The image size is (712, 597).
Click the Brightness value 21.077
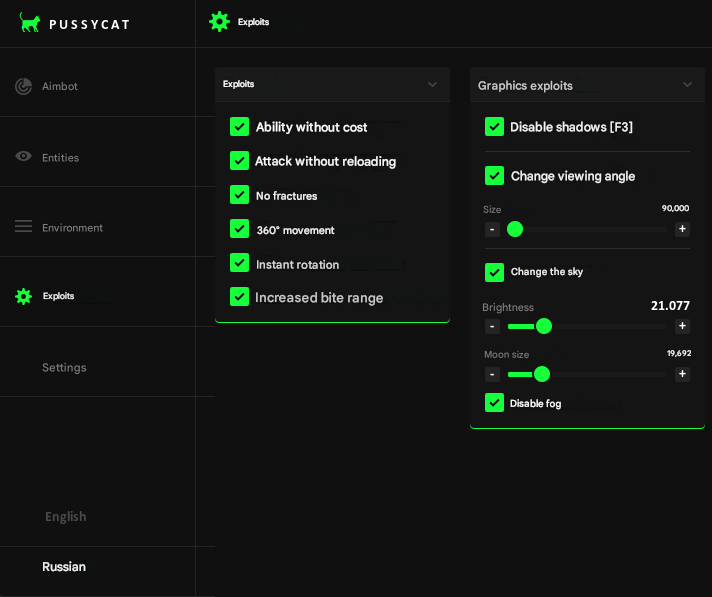click(670, 306)
